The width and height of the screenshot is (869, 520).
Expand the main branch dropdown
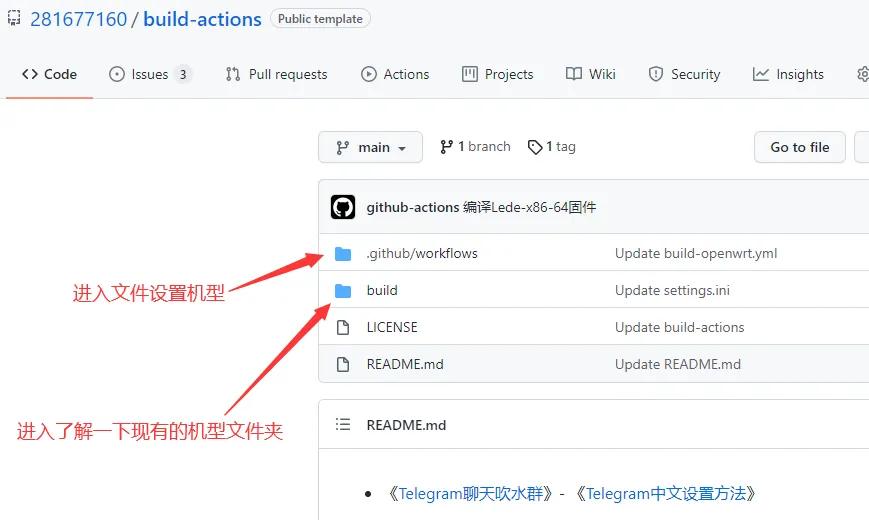(x=370, y=147)
